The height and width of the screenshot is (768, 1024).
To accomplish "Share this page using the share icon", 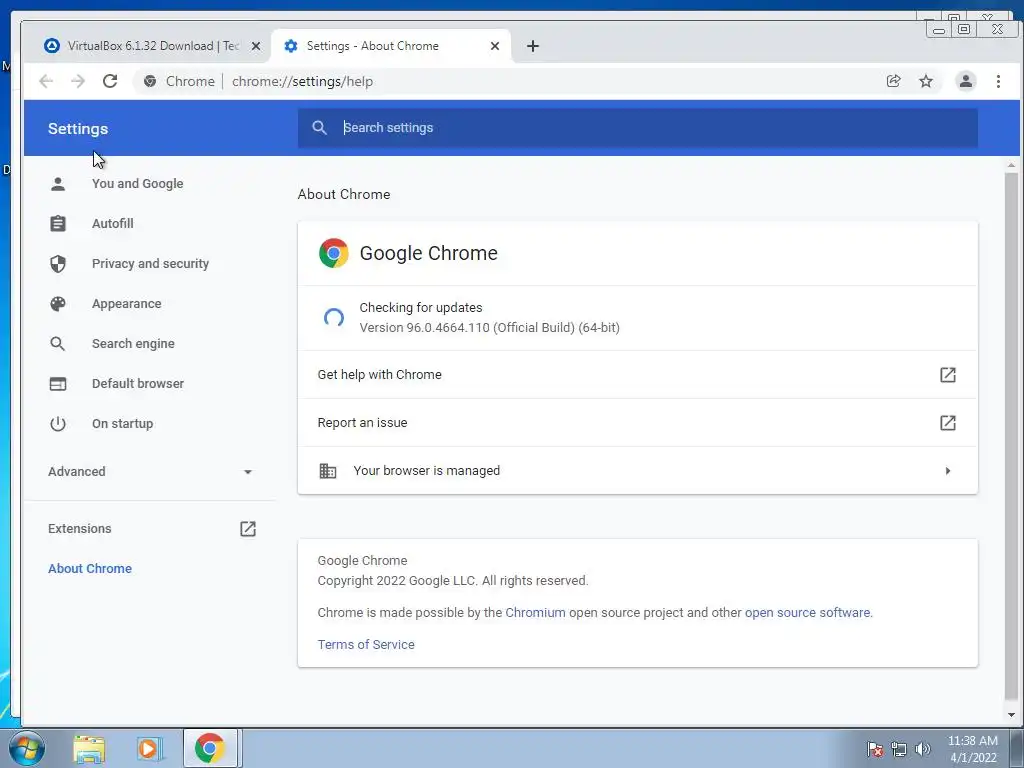I will pyautogui.click(x=893, y=81).
